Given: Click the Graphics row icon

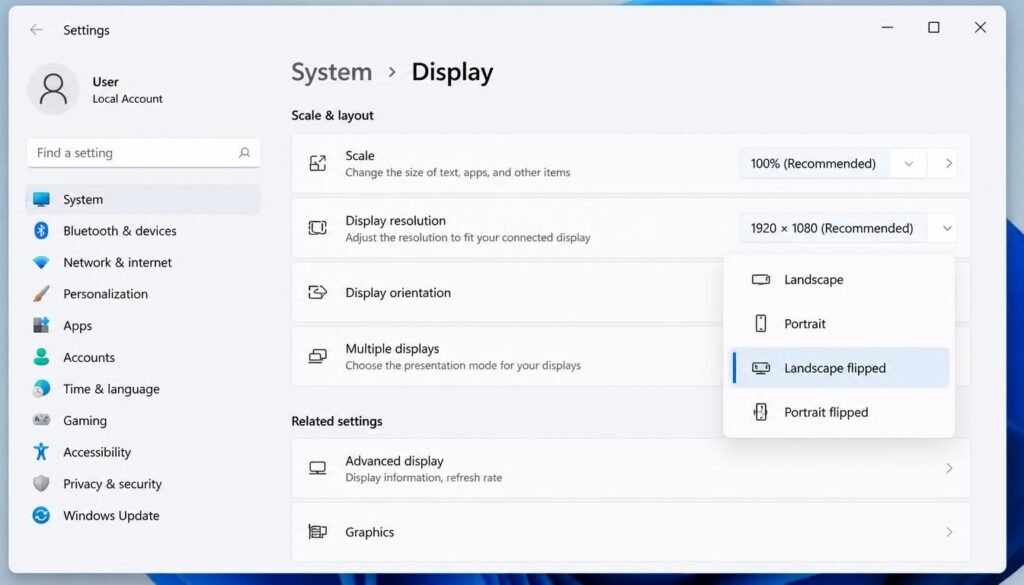Looking at the screenshot, I should 317,531.
